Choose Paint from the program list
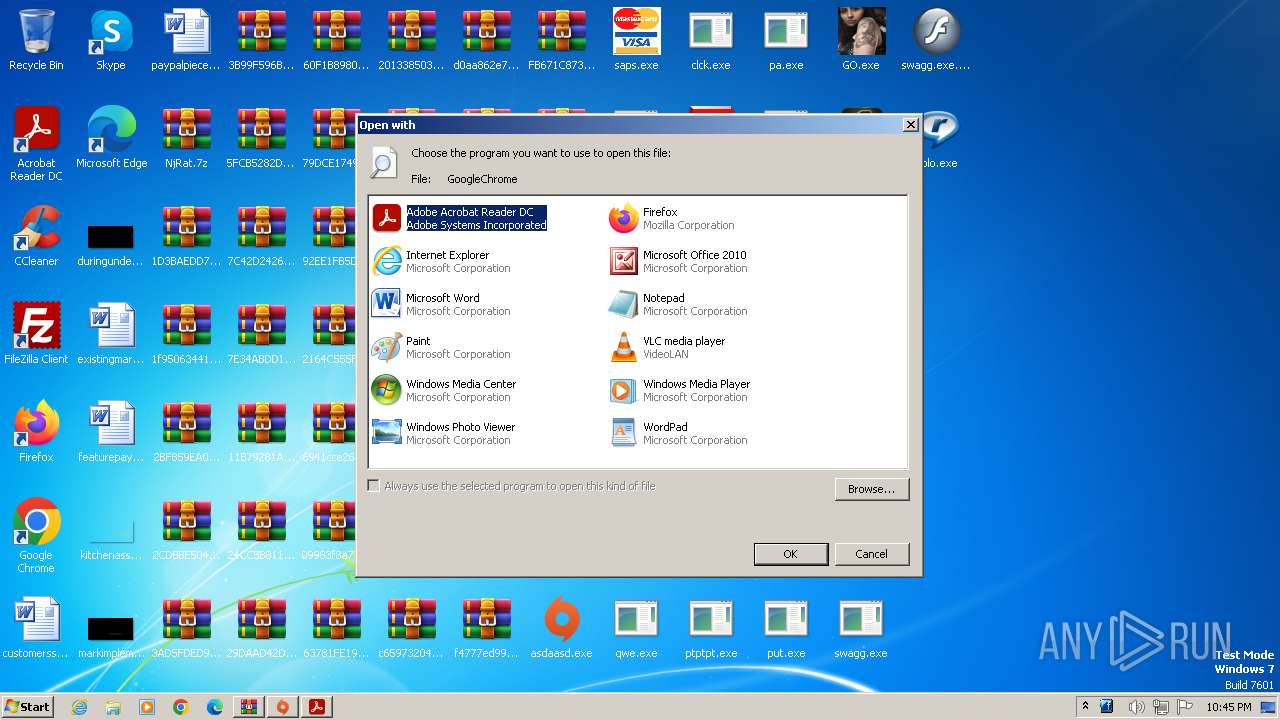The height and width of the screenshot is (720, 1280). (x=441, y=347)
